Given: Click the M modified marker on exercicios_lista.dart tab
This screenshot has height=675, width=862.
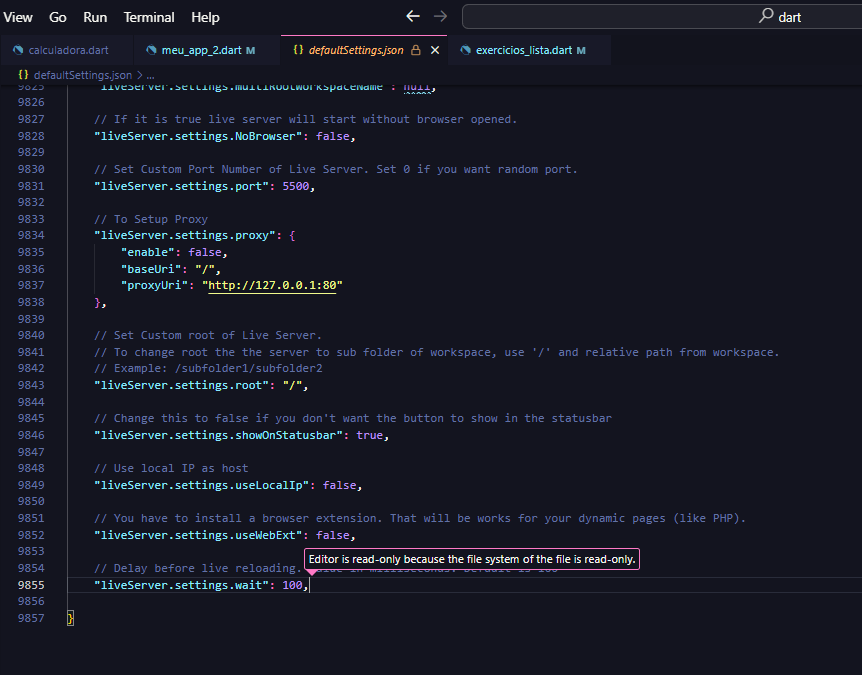Looking at the screenshot, I should click(x=581, y=51).
